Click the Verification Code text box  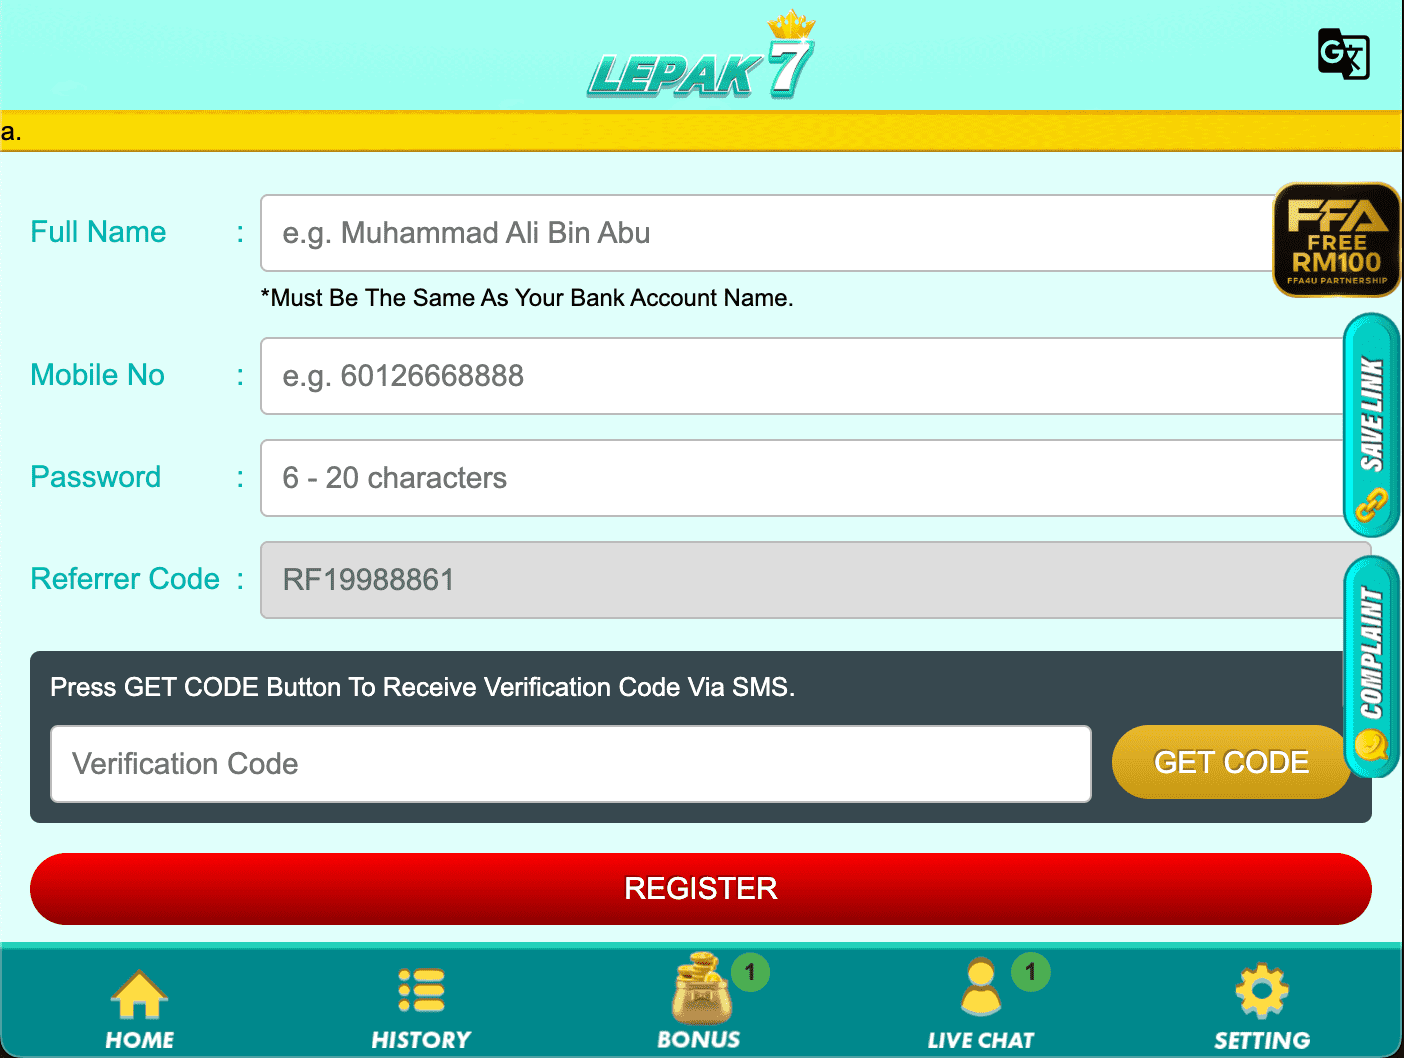(570, 764)
